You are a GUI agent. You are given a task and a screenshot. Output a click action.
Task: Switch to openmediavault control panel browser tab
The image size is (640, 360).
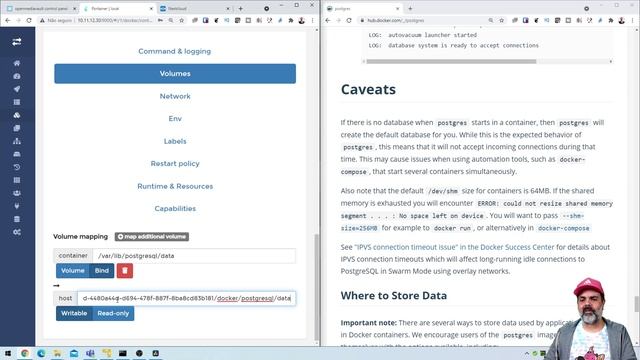coord(40,8)
